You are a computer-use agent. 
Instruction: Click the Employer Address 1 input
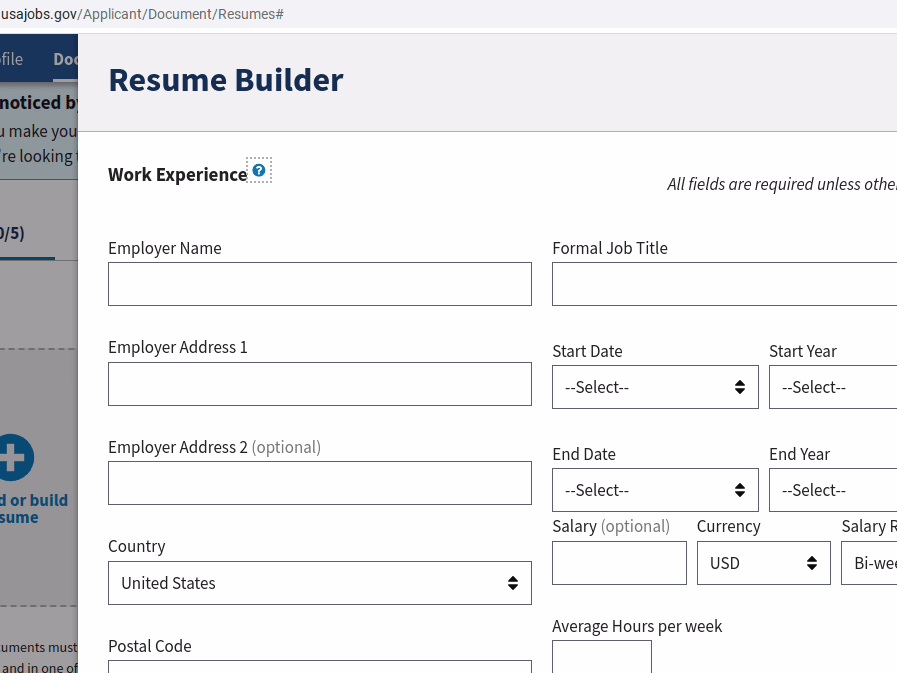coord(320,384)
